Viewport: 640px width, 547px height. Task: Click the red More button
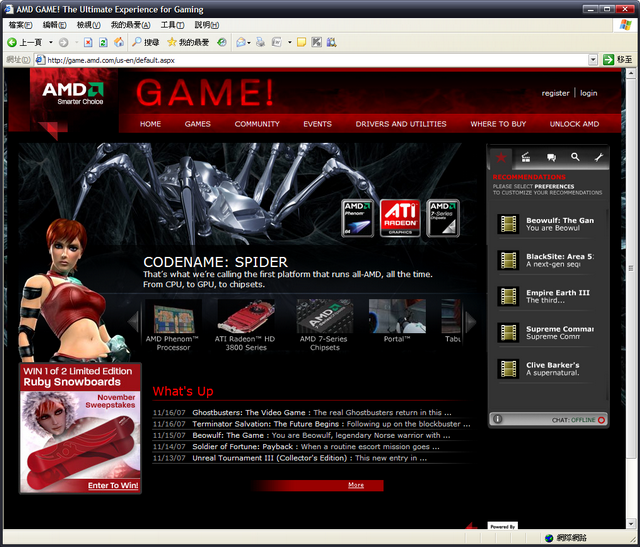[356, 485]
